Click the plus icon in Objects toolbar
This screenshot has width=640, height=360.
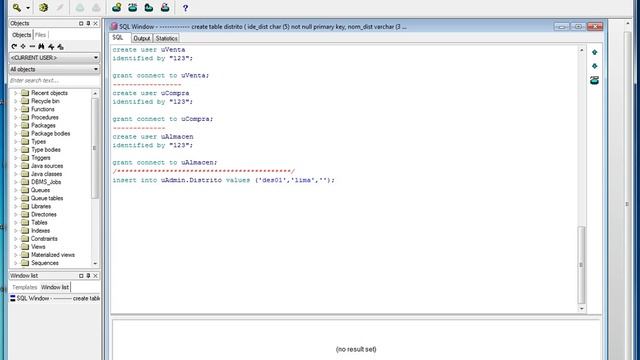(23, 47)
